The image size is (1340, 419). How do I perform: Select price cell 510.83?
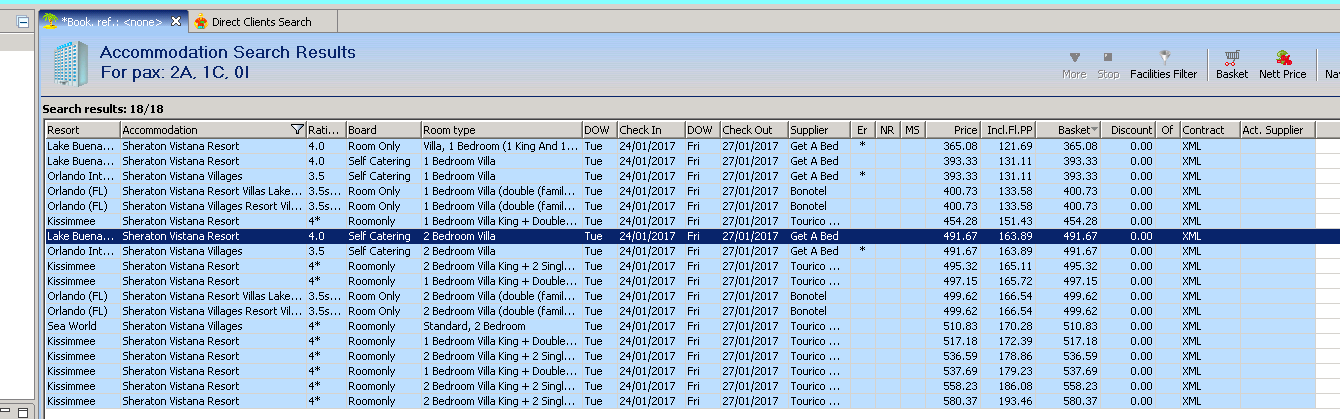tap(953, 326)
